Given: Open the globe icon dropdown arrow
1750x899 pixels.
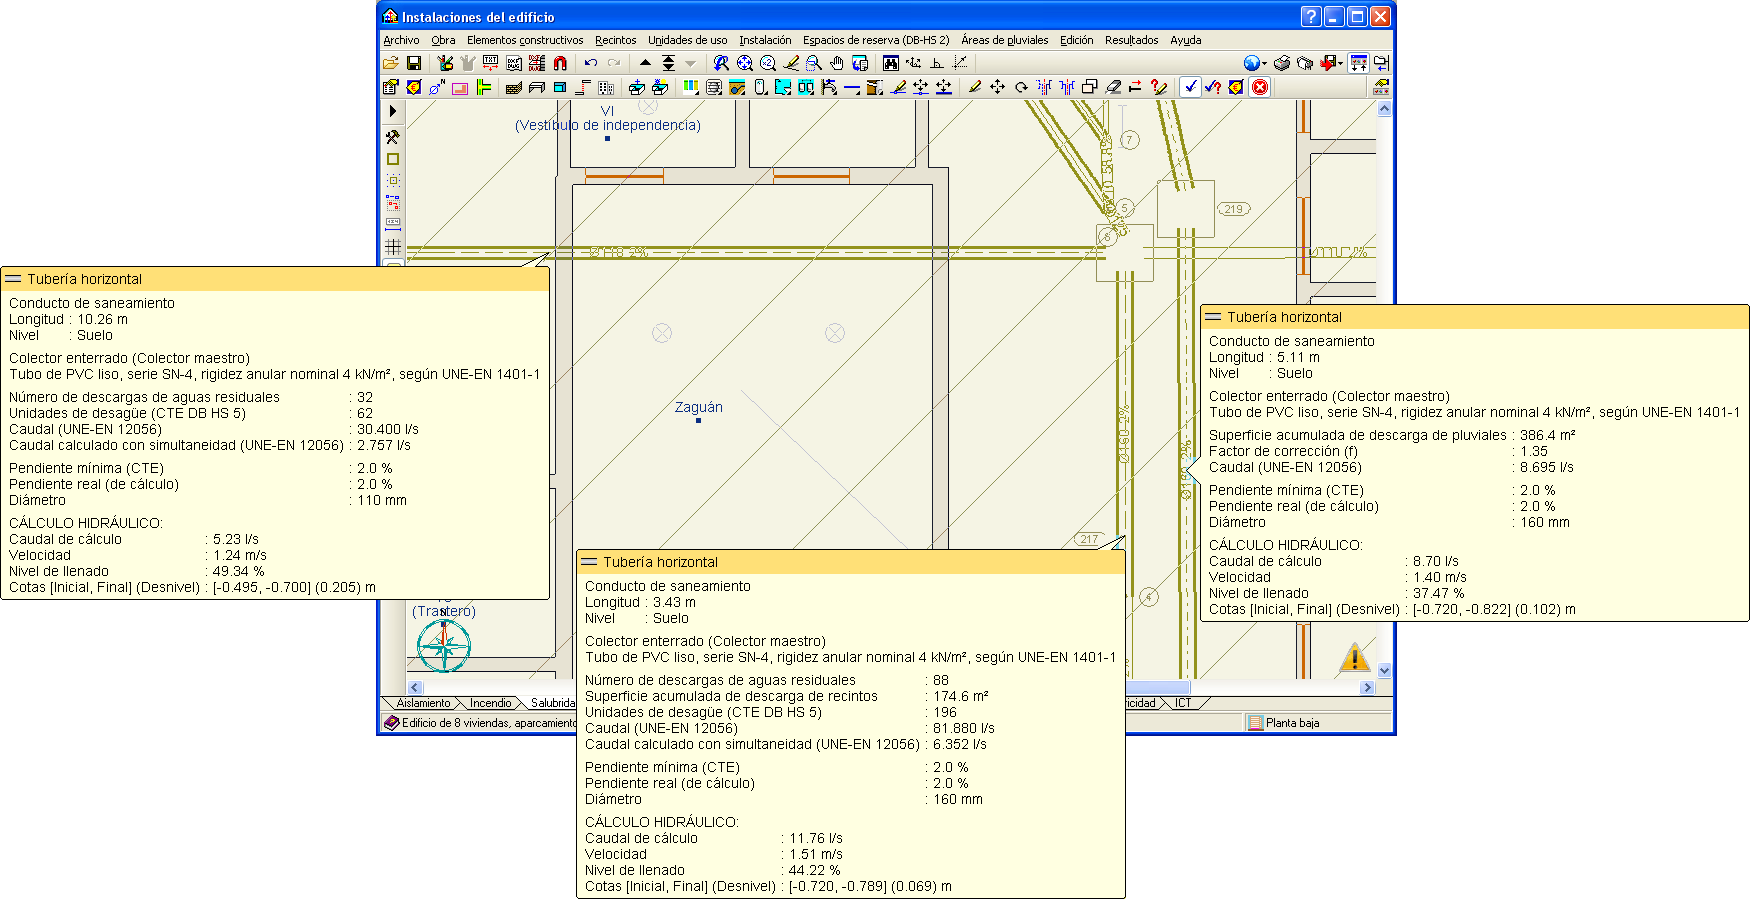Looking at the screenshot, I should tap(1264, 64).
